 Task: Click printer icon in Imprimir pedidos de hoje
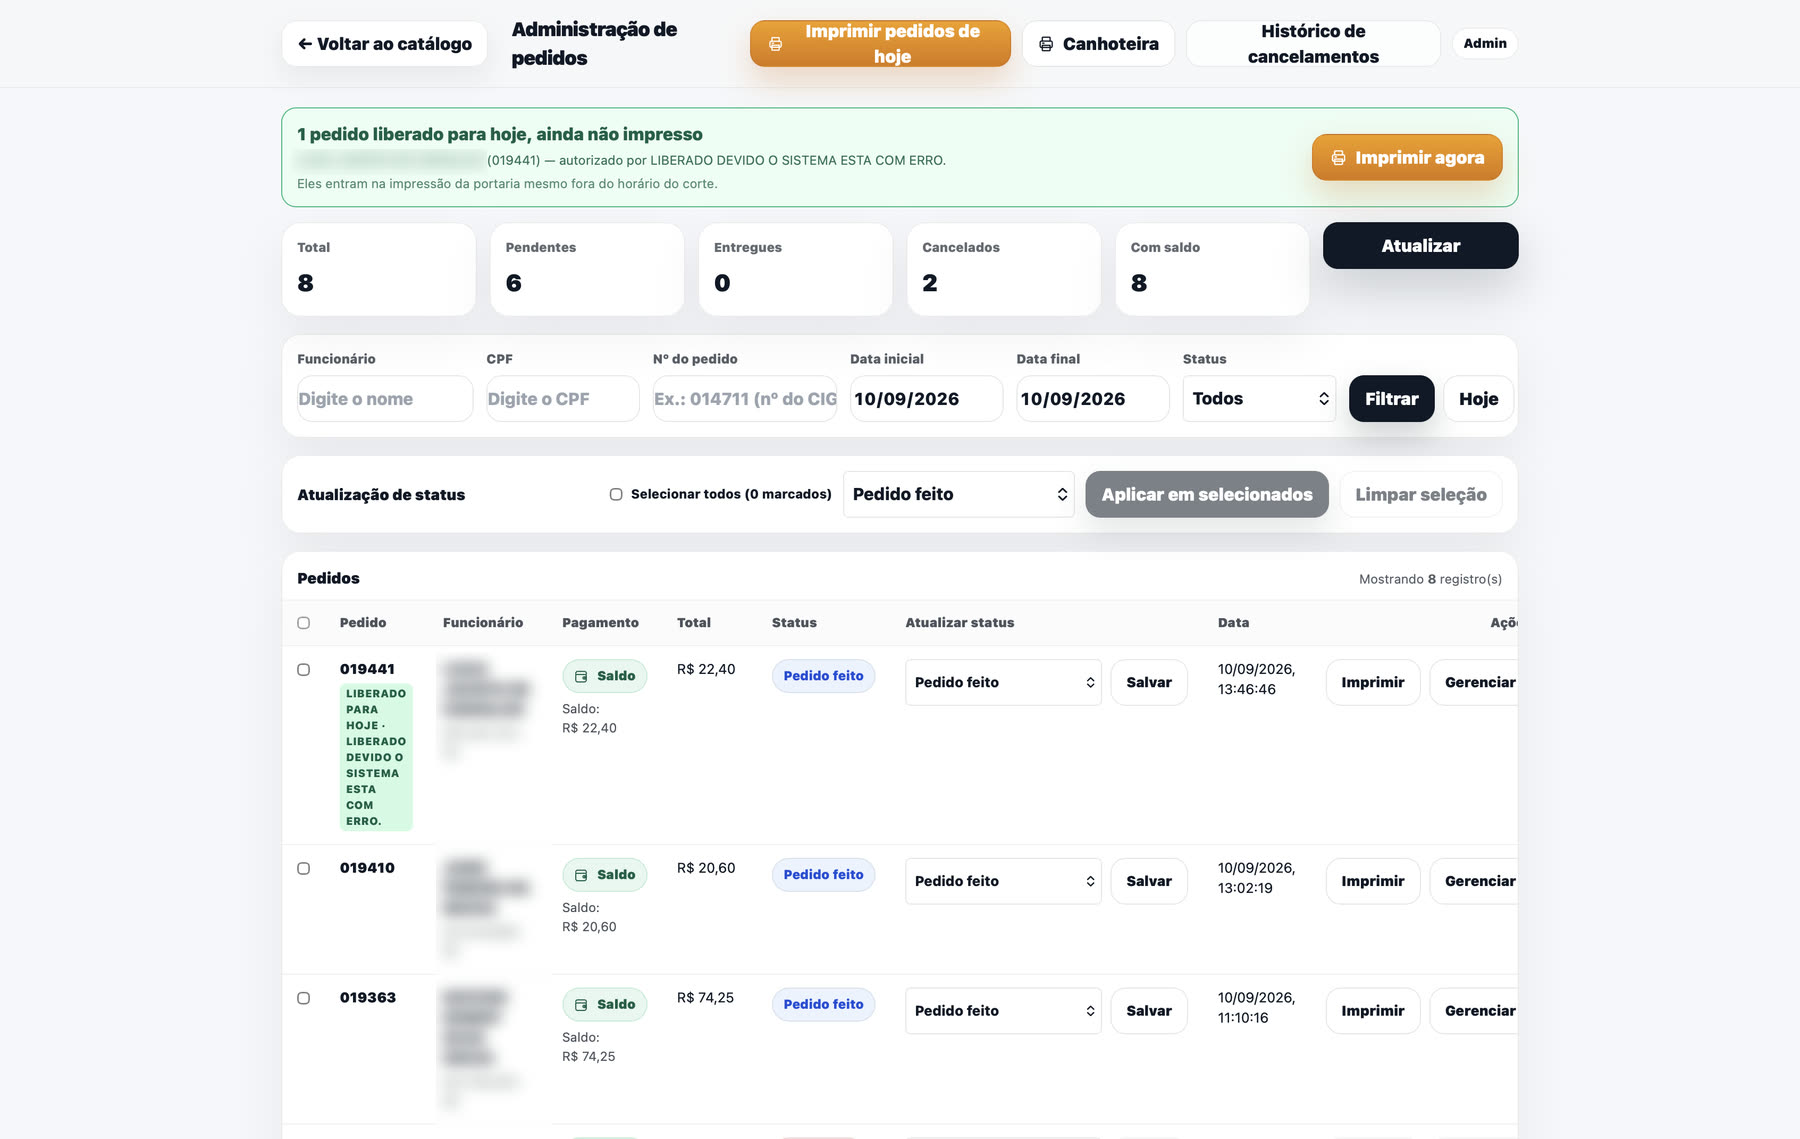775,44
